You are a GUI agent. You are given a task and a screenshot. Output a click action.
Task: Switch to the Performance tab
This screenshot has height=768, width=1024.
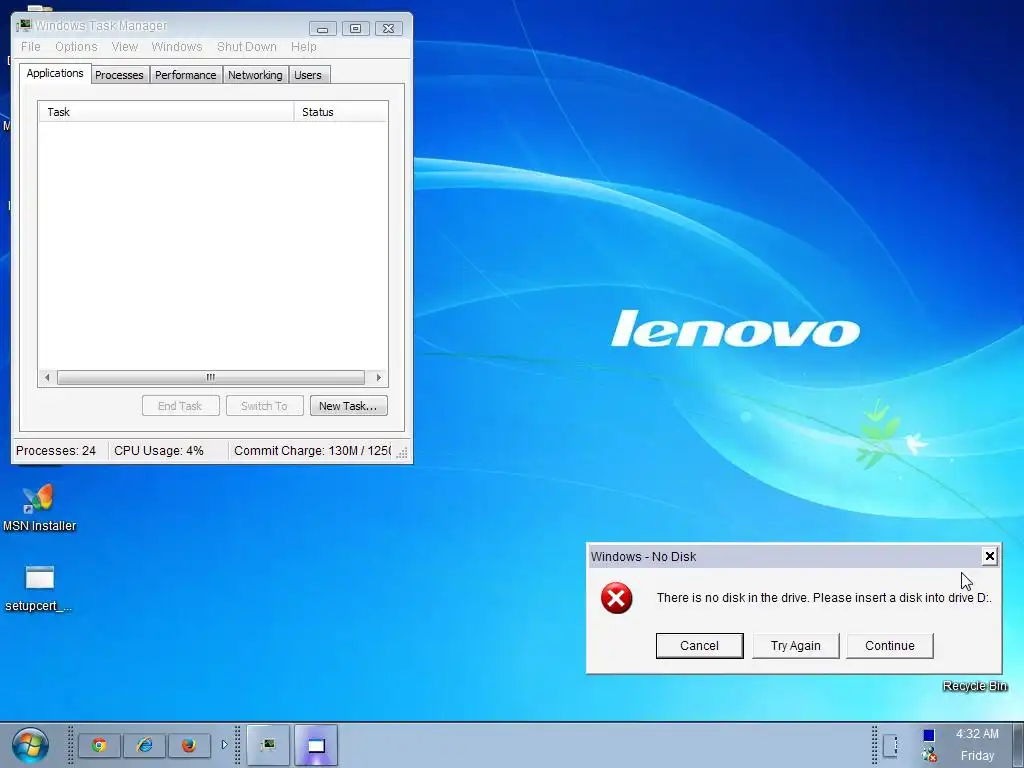185,75
